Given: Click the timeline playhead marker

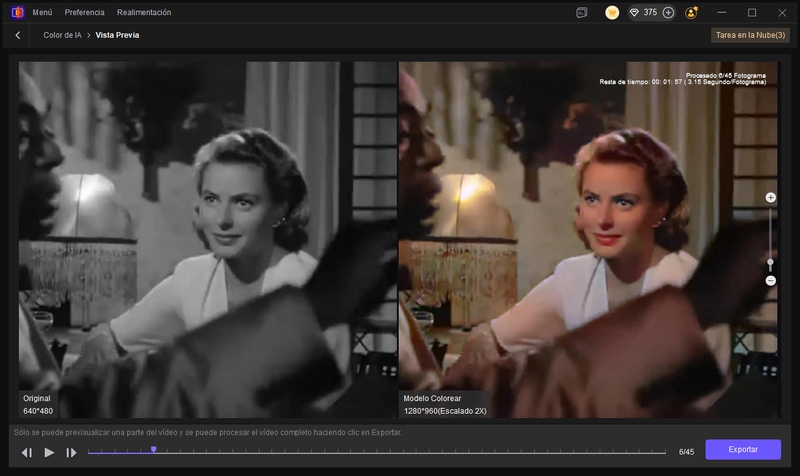Looking at the screenshot, I should pyautogui.click(x=153, y=449).
